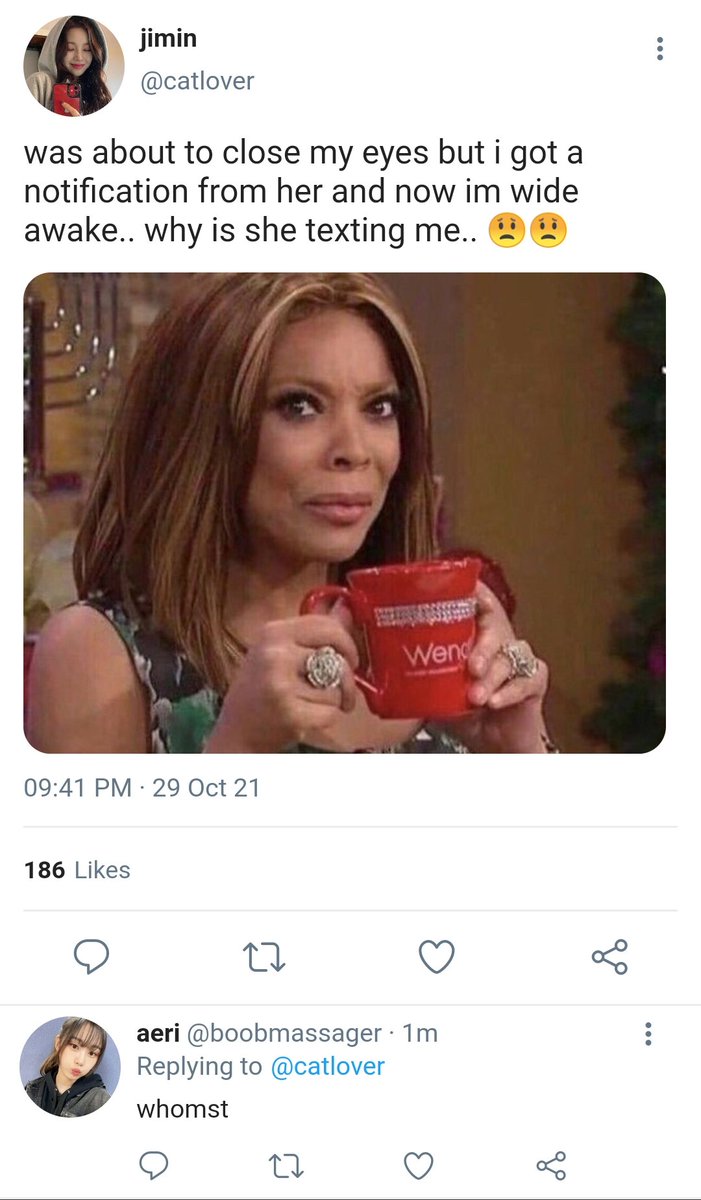Image resolution: width=701 pixels, height=1200 pixels.
Task: Like aeri's whomst reply
Action: (x=418, y=1165)
